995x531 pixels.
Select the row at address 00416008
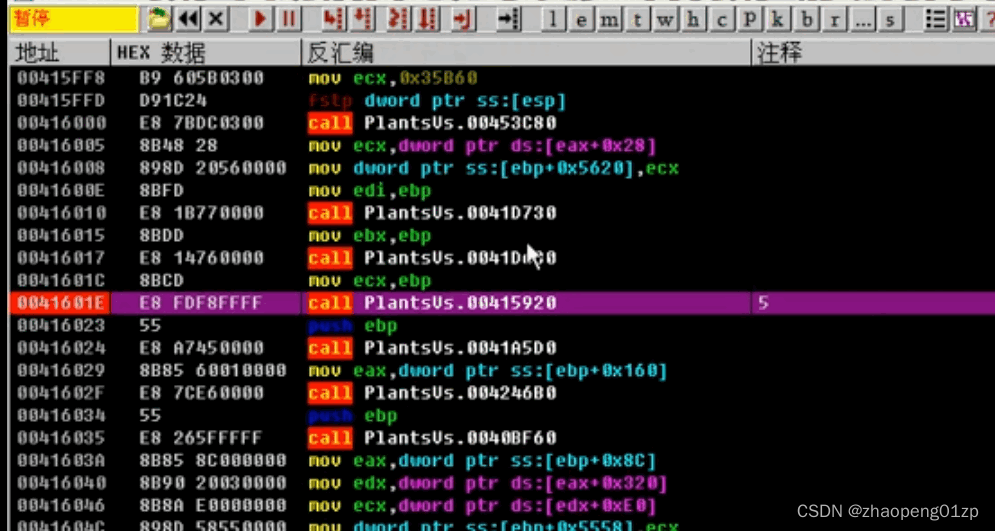tap(502, 168)
